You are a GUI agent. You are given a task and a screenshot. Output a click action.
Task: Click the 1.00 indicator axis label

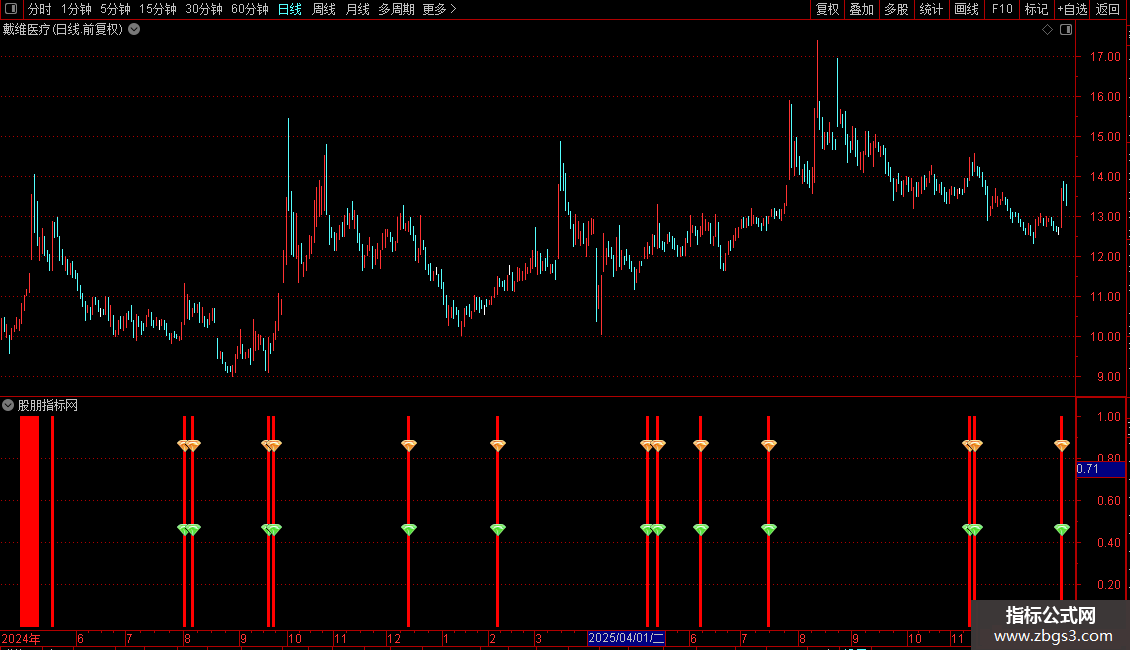pos(1108,417)
